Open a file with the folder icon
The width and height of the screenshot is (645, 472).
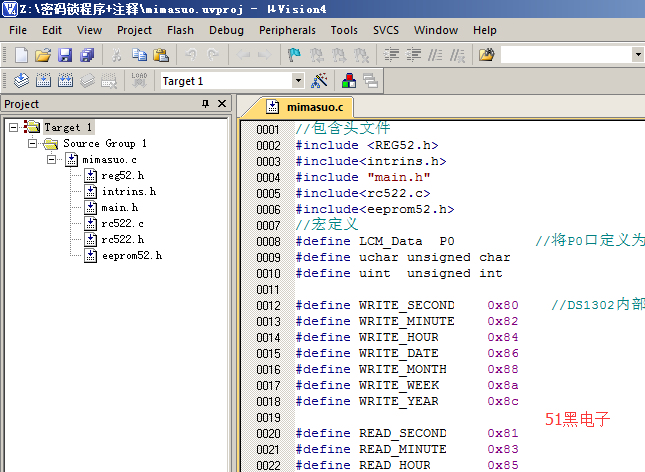click(x=43, y=55)
